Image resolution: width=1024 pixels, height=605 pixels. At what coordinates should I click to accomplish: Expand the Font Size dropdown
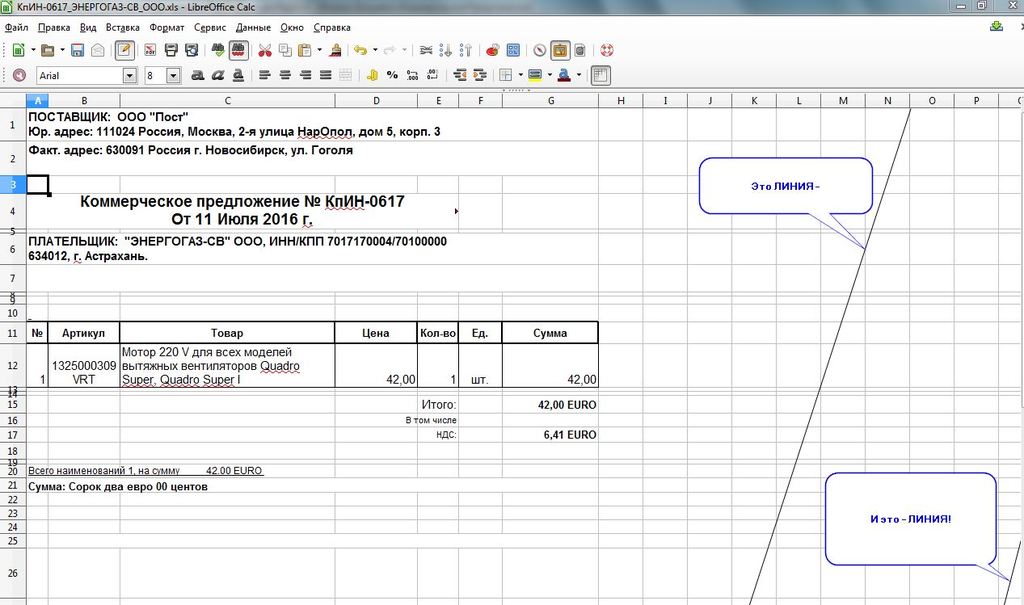(173, 76)
